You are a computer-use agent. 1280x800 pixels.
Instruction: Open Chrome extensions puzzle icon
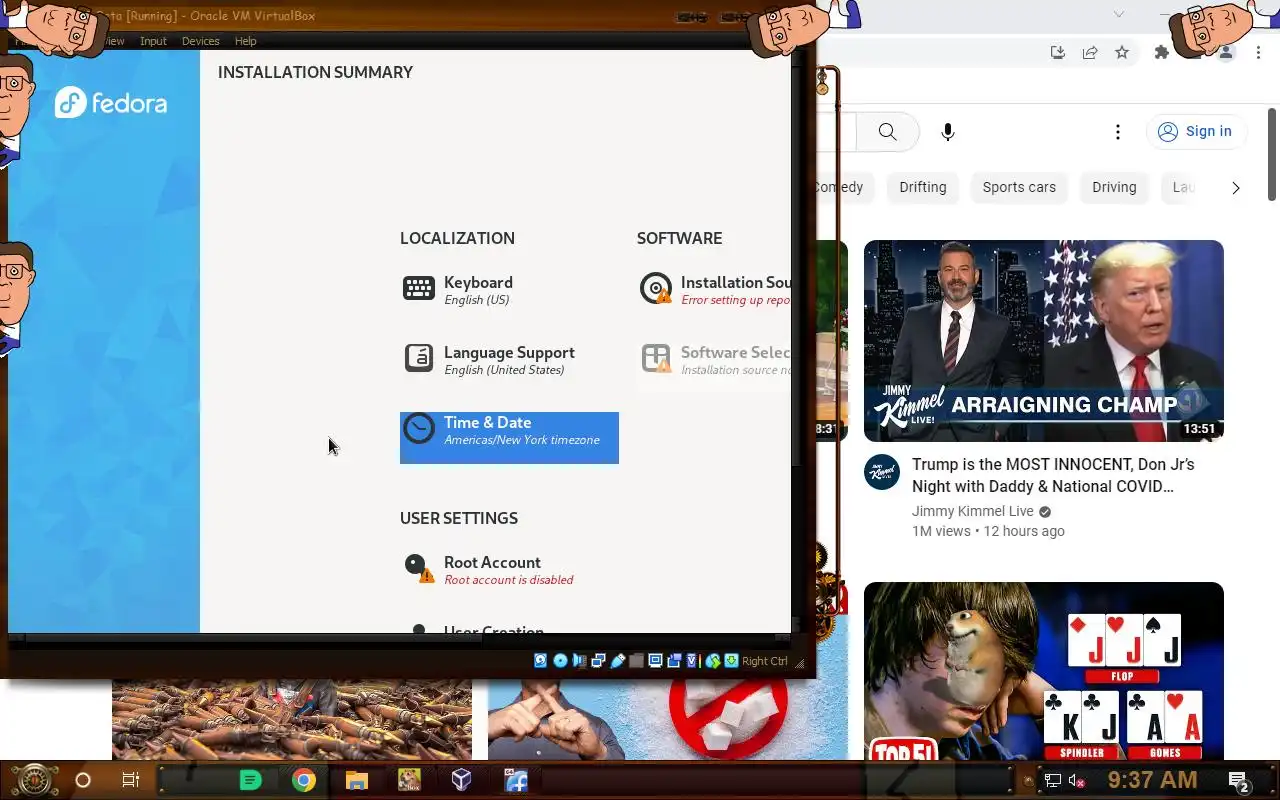1162,52
